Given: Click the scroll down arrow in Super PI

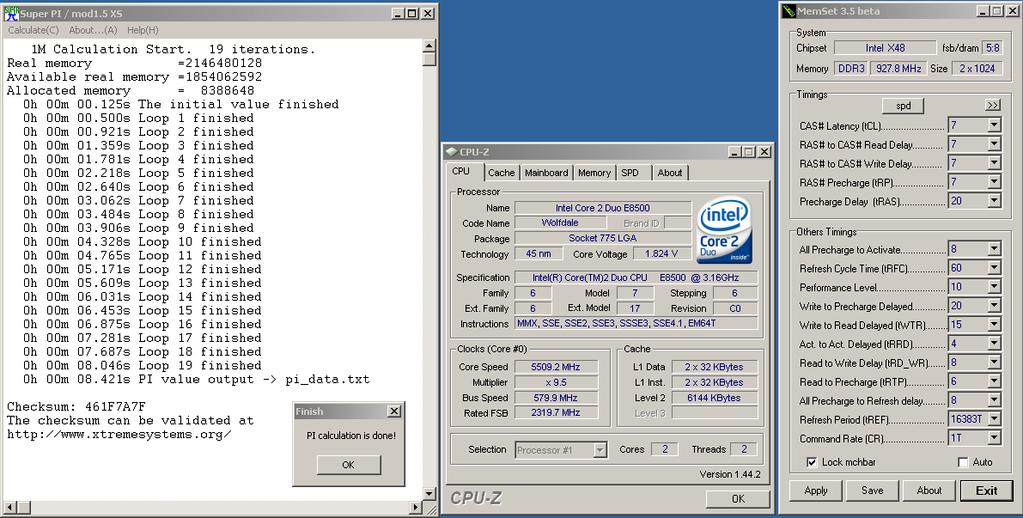Looking at the screenshot, I should pyautogui.click(x=429, y=494).
